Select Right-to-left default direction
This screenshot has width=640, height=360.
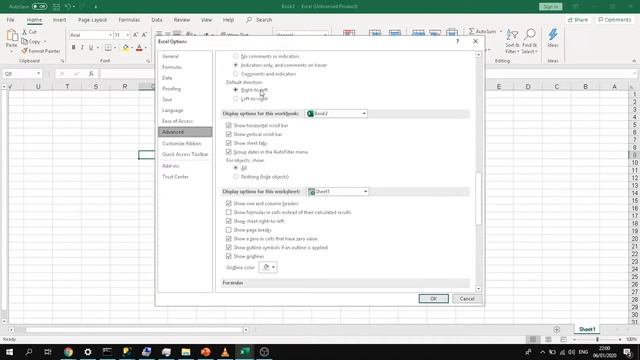click(236, 90)
